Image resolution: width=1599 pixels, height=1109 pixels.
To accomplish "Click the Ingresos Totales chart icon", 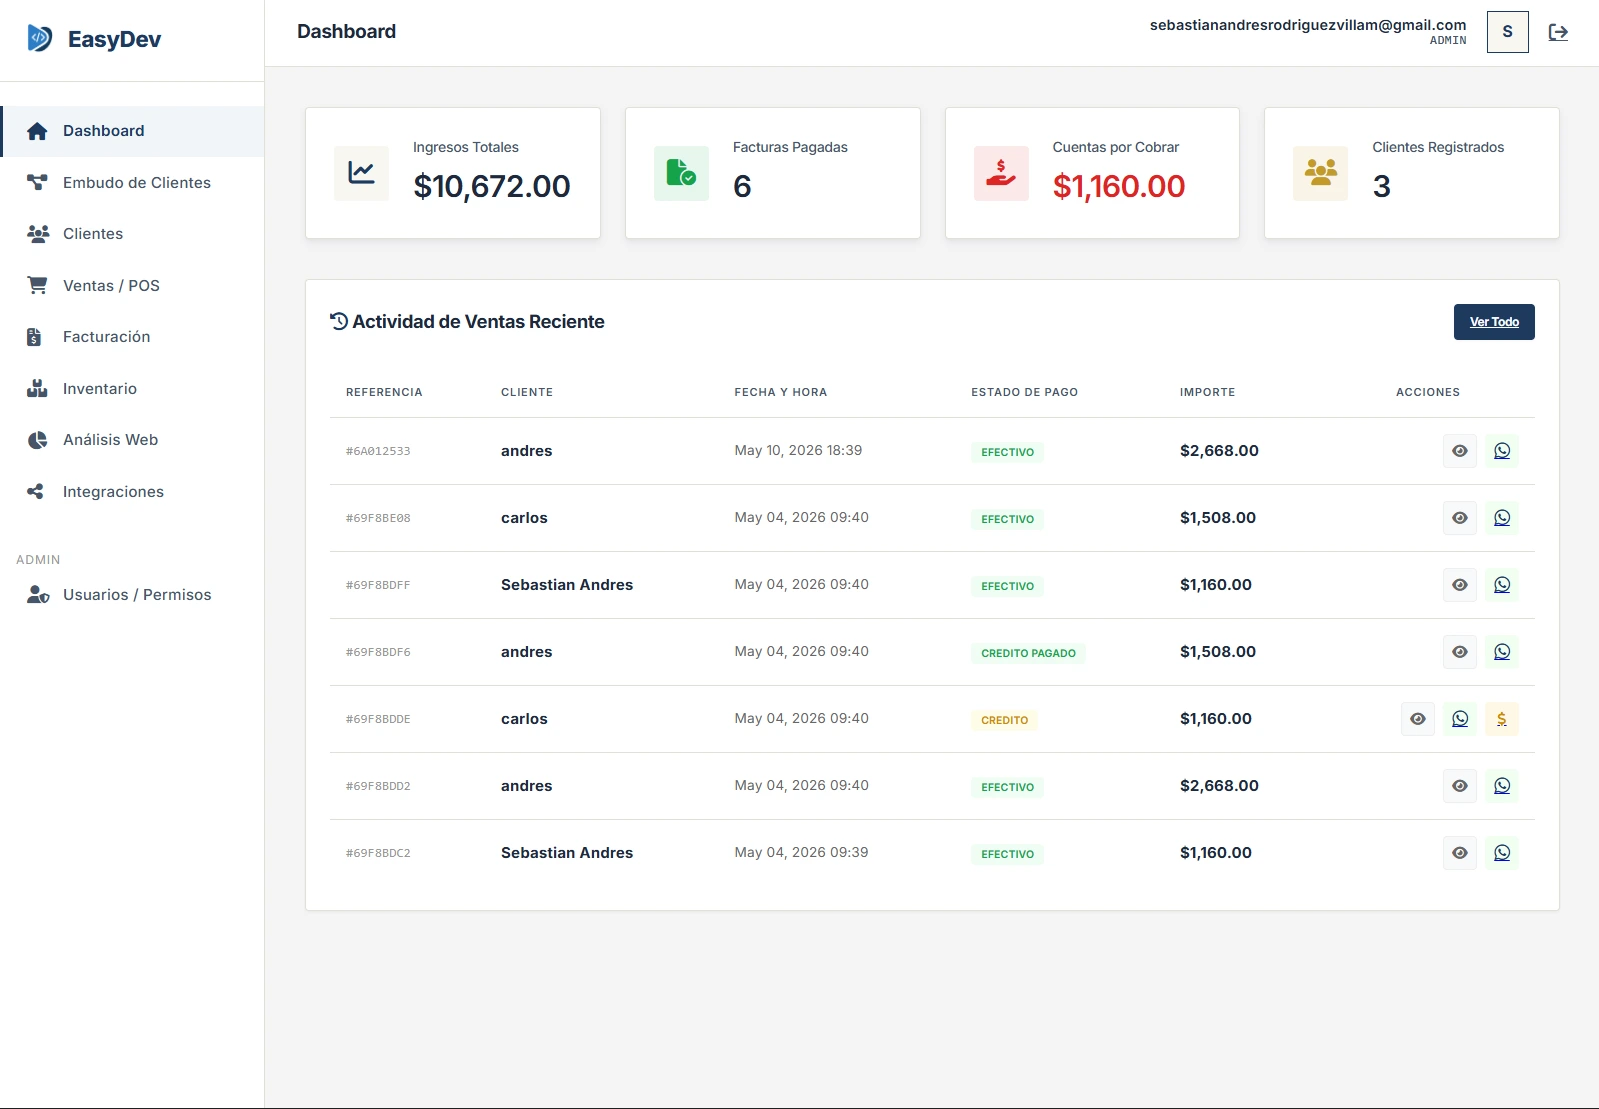I will (x=361, y=173).
